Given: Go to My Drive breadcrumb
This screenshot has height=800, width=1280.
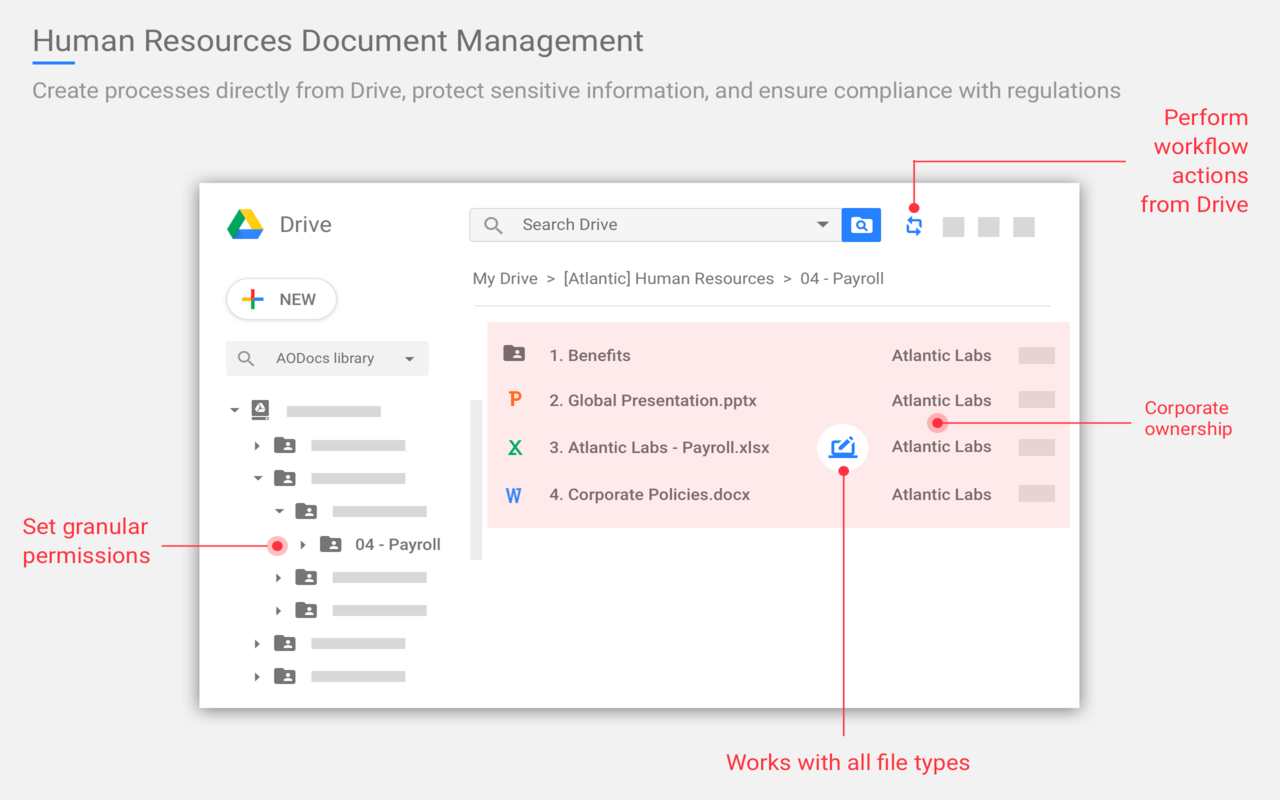Looking at the screenshot, I should pyautogui.click(x=505, y=279).
